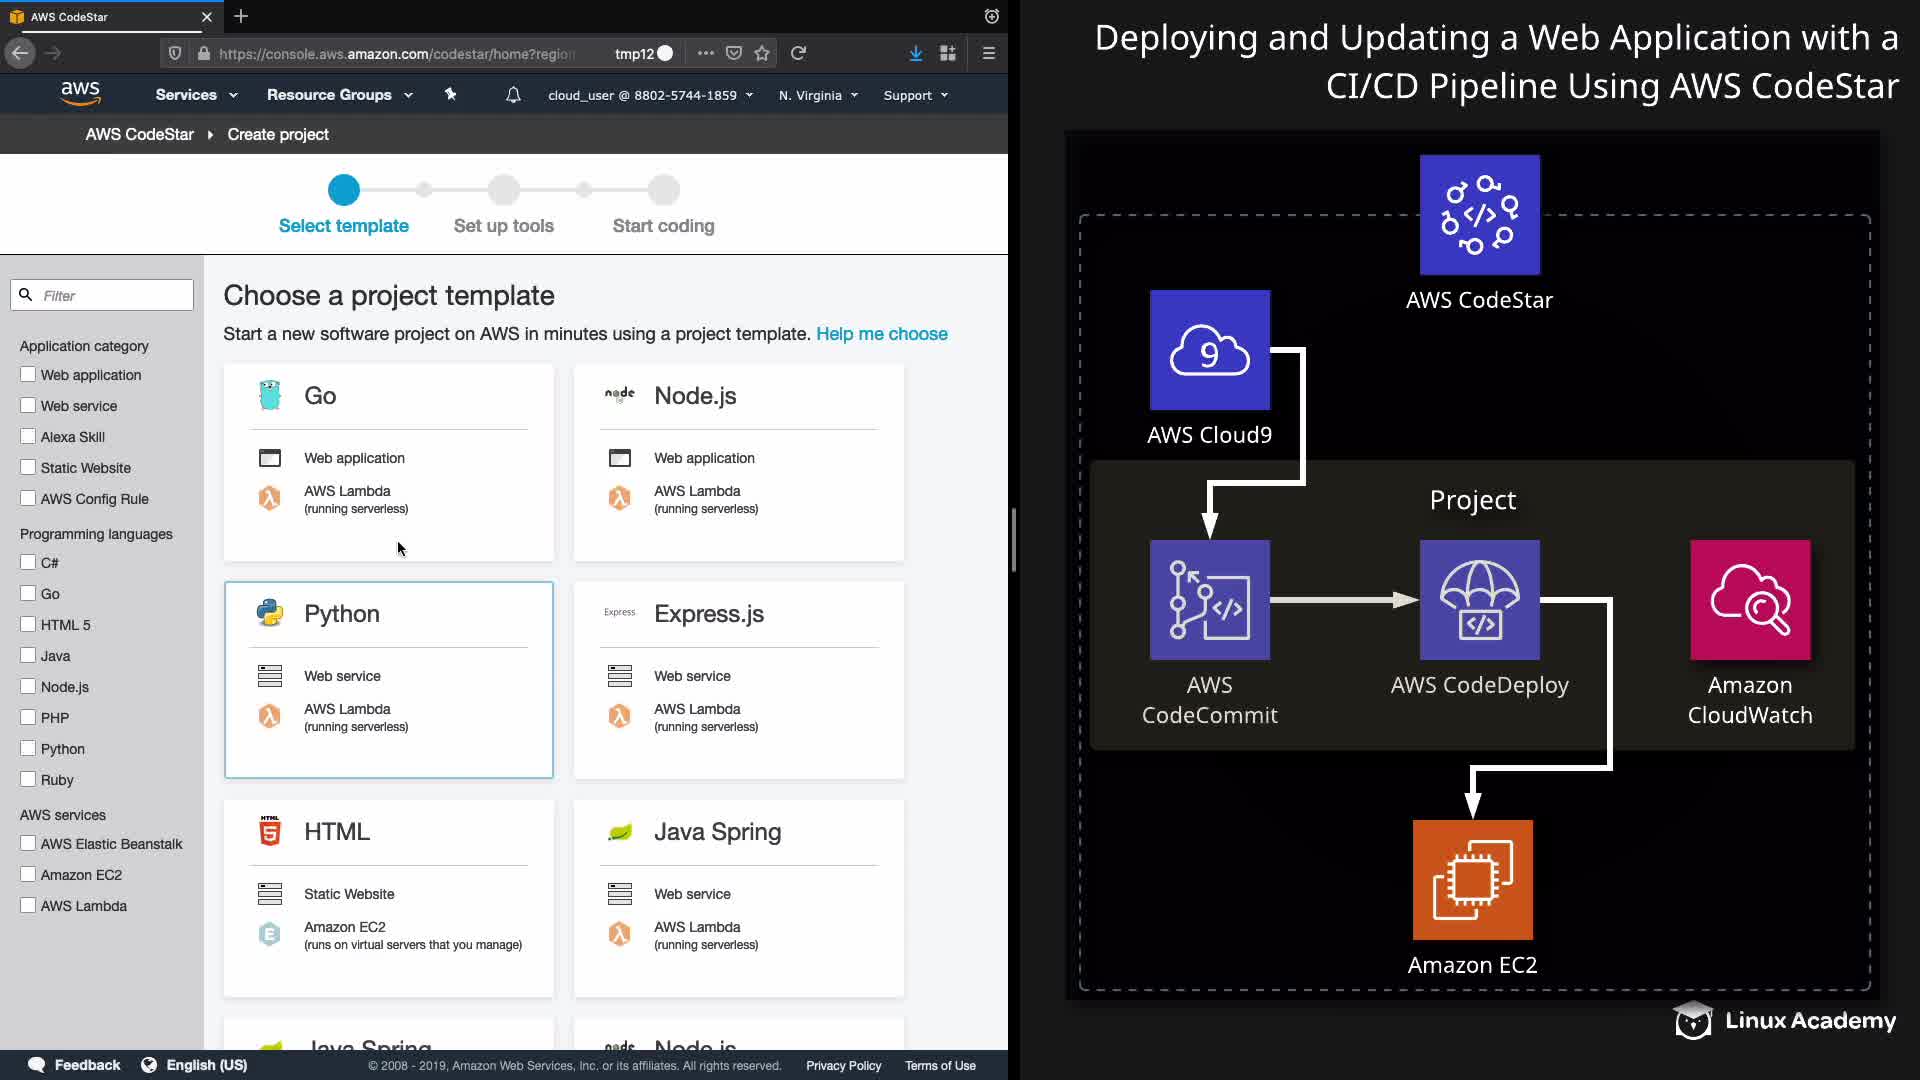Click the browser back arrow
Screen dimensions: 1920x1080
point(20,53)
